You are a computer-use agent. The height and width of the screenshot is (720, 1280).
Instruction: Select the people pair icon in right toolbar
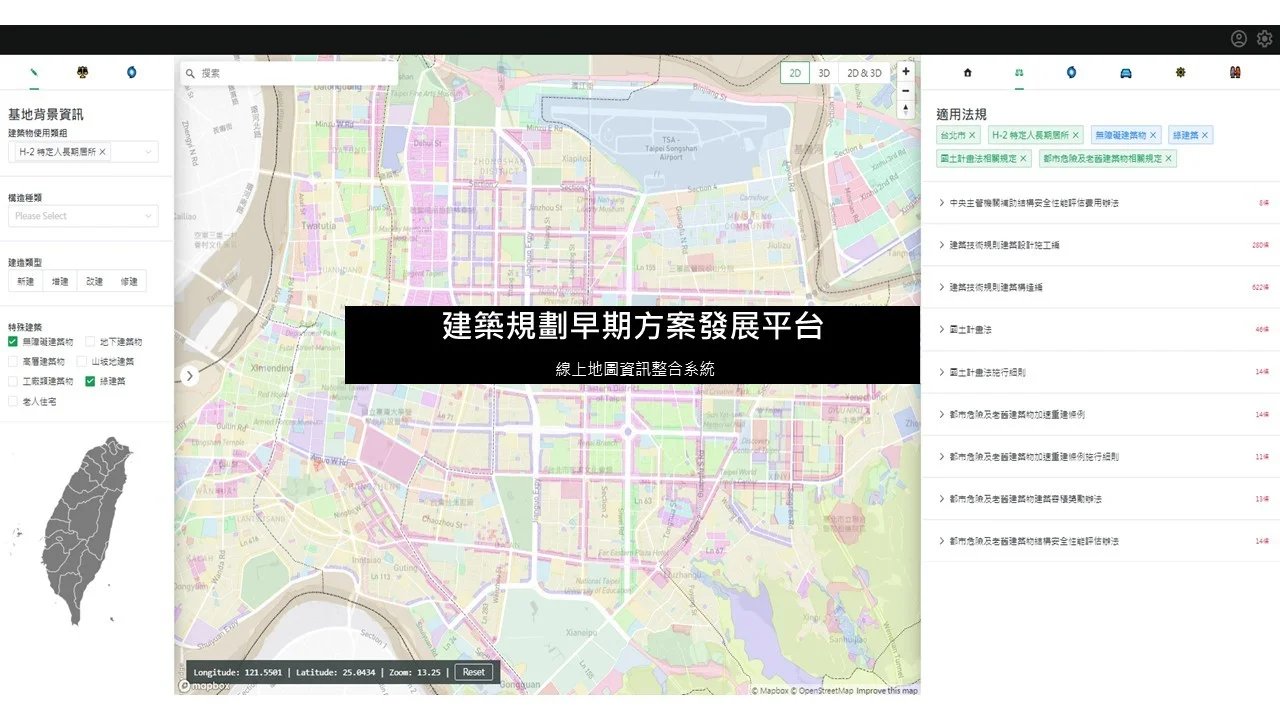1235,72
